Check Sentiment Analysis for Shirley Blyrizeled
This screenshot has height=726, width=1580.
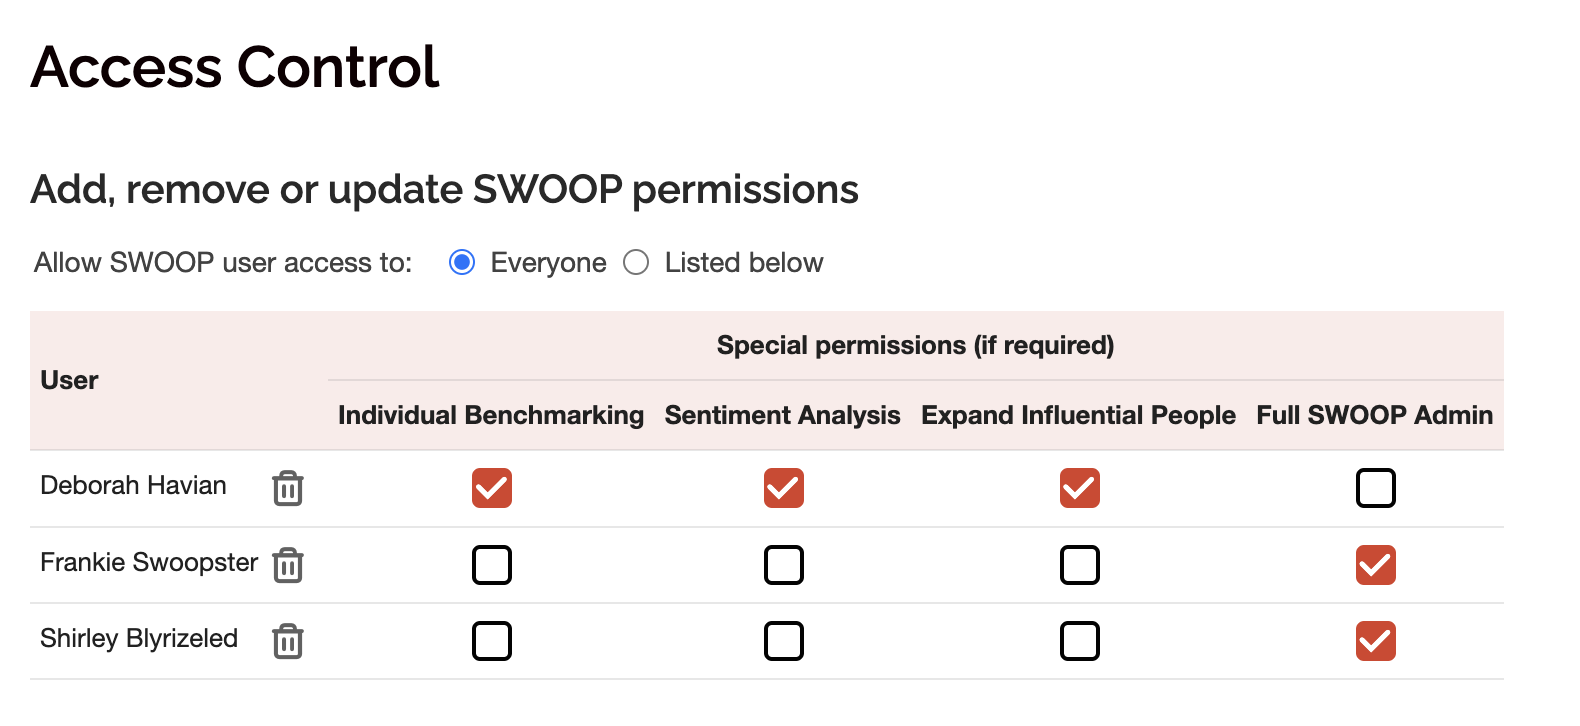click(x=783, y=641)
